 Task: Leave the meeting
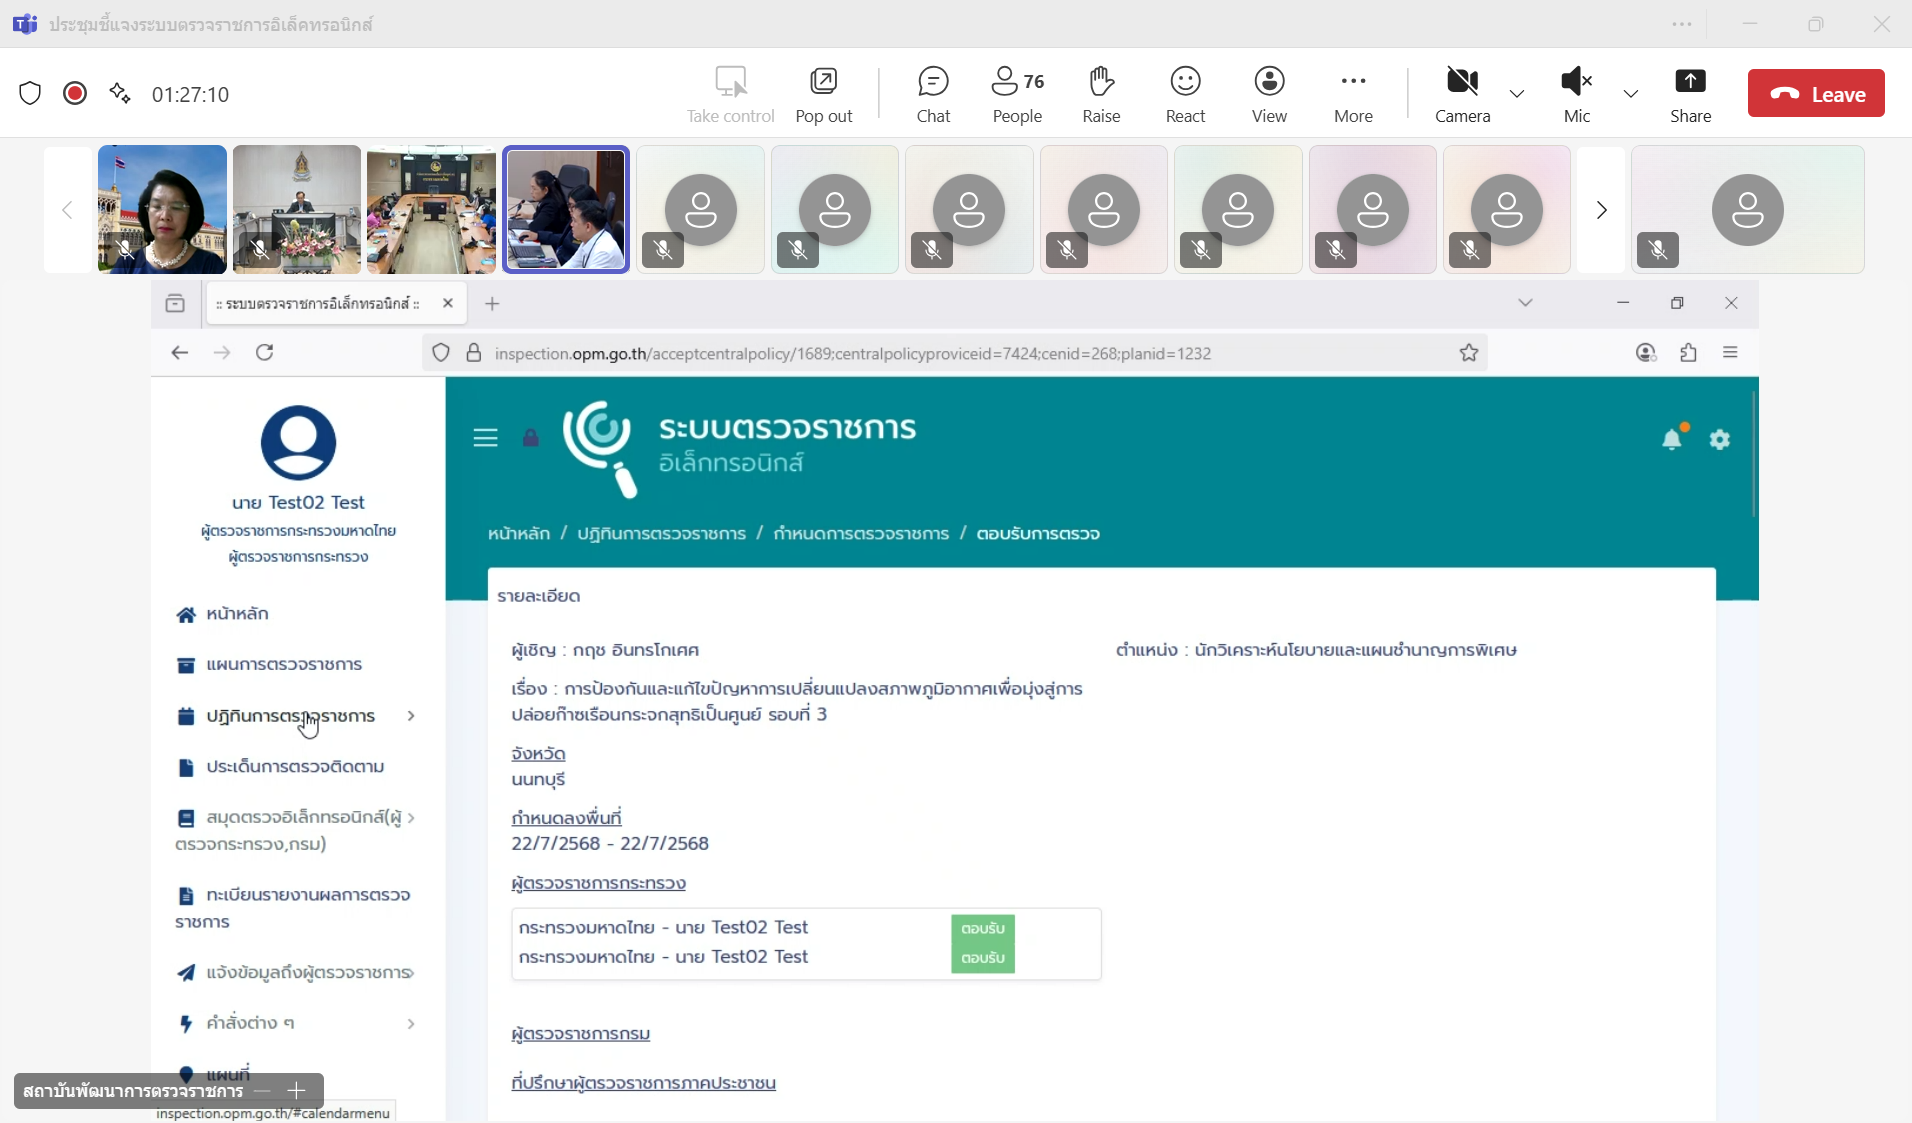(x=1815, y=94)
